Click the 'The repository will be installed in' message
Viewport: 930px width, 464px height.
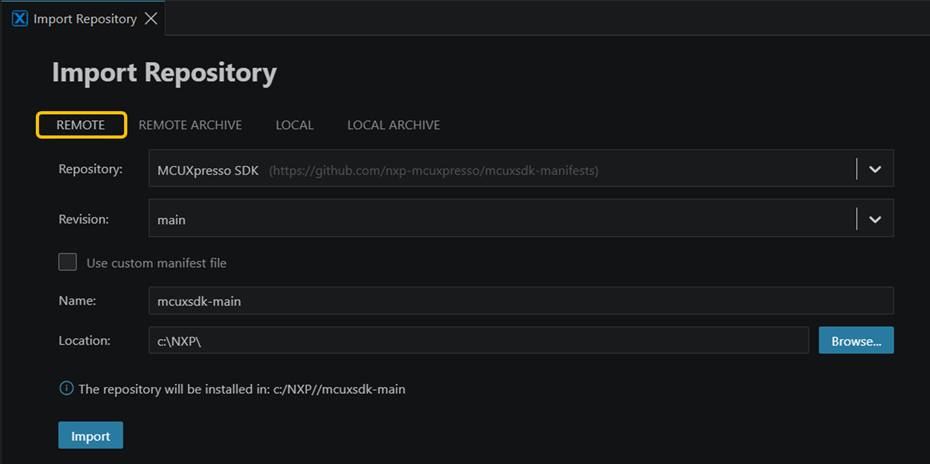click(x=242, y=390)
